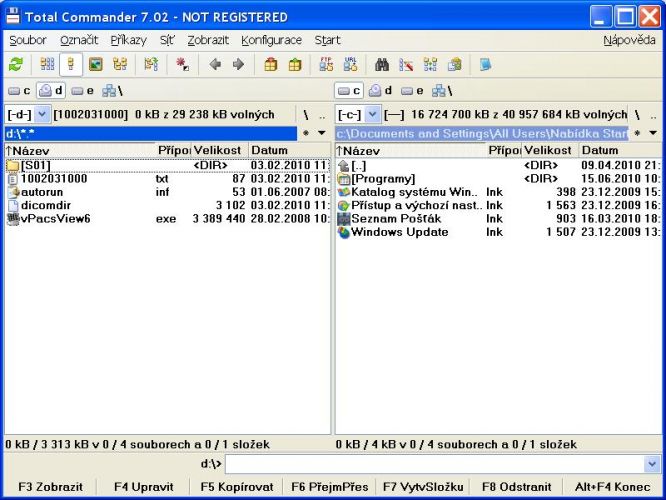Open the Zobrazit menu
The height and width of the screenshot is (500, 666).
click(208, 40)
